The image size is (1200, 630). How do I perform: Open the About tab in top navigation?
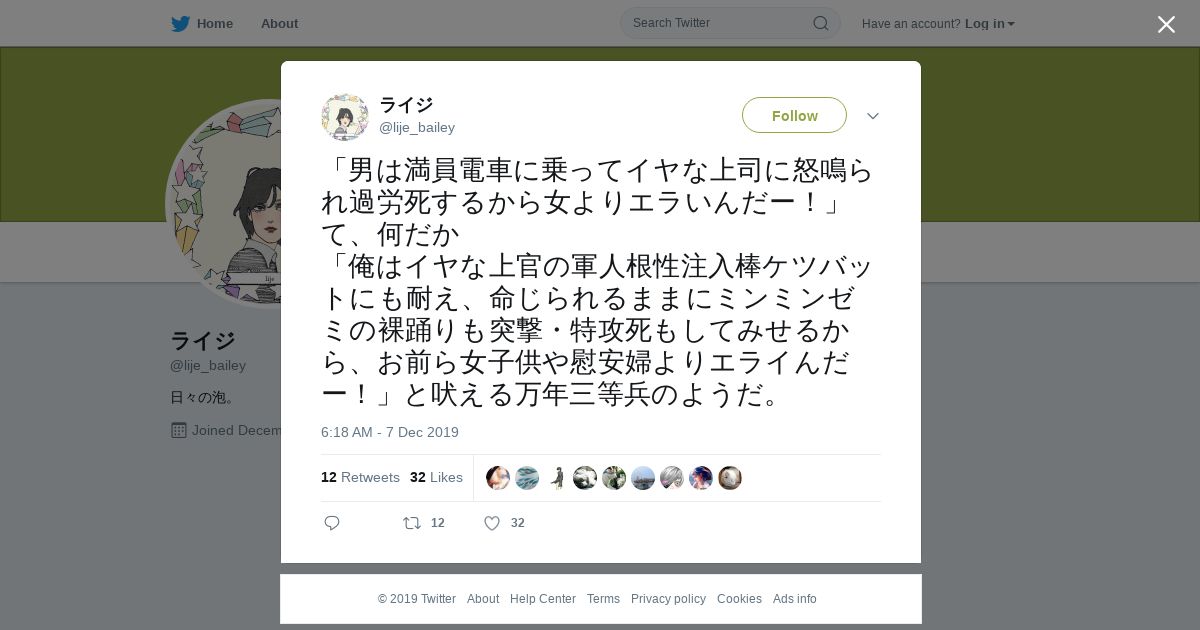[x=279, y=23]
